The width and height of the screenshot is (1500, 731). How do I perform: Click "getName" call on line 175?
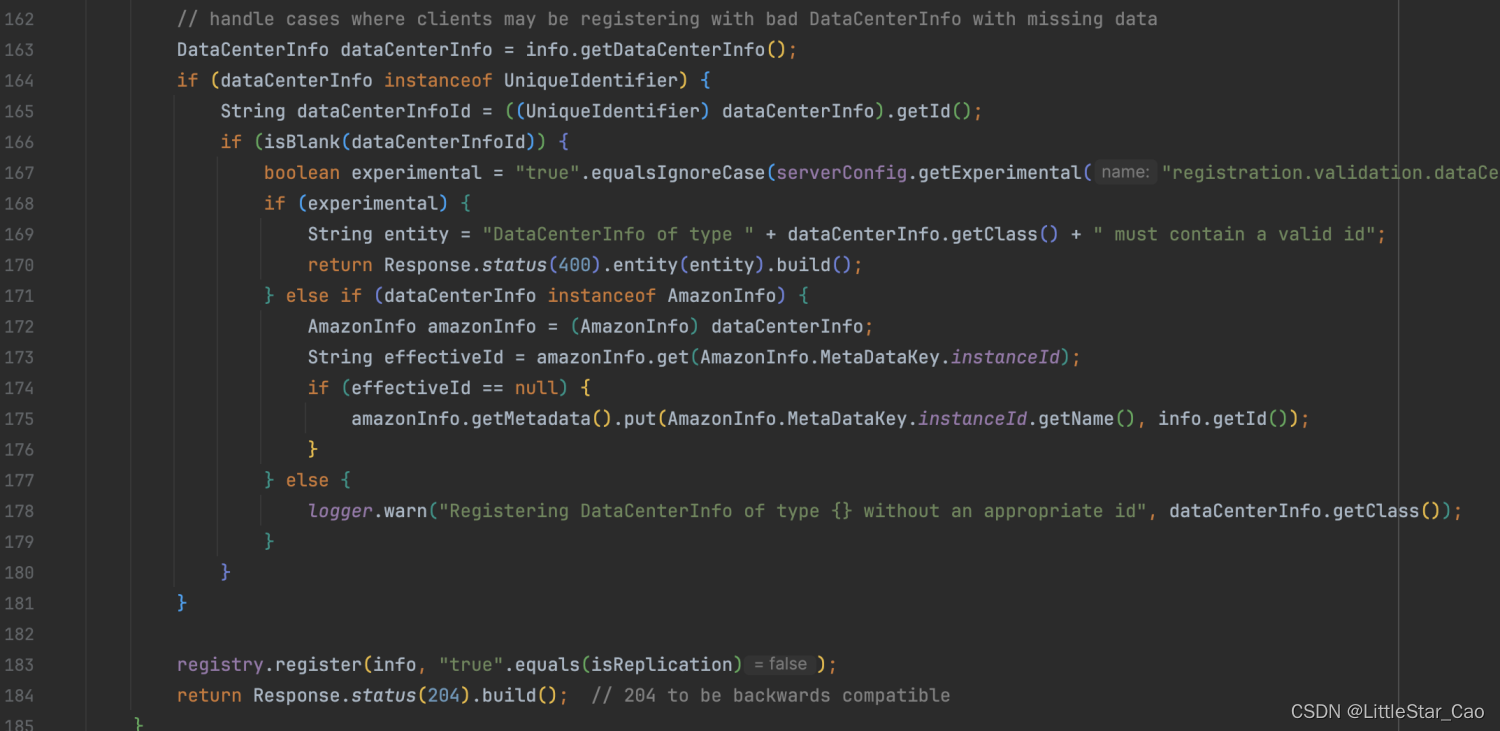pos(1076,419)
